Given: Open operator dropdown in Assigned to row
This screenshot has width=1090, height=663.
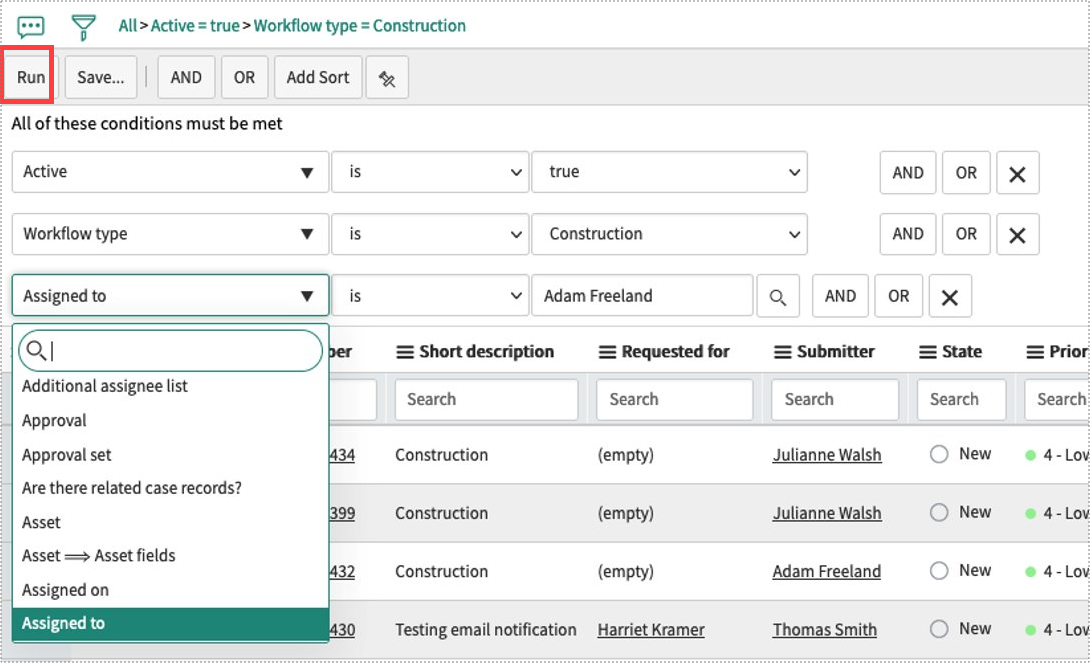Looking at the screenshot, I should coord(430,296).
